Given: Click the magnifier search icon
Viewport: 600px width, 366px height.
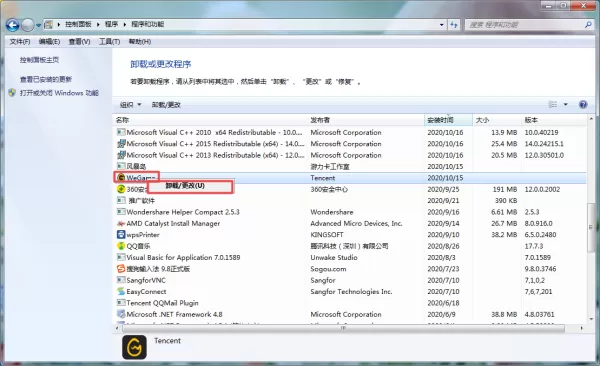Looking at the screenshot, I should coord(588,25).
